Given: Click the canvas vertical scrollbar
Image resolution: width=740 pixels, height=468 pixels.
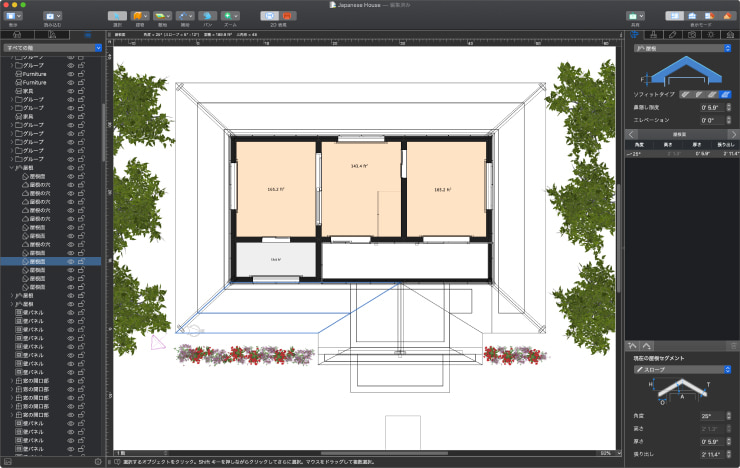Looking at the screenshot, I should point(619,238).
